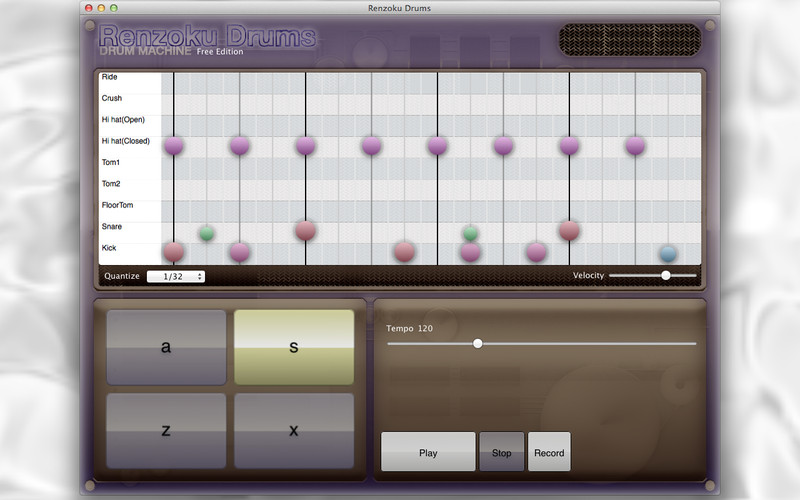800x500 pixels.
Task: Start playback with the Play button
Action: [428, 452]
